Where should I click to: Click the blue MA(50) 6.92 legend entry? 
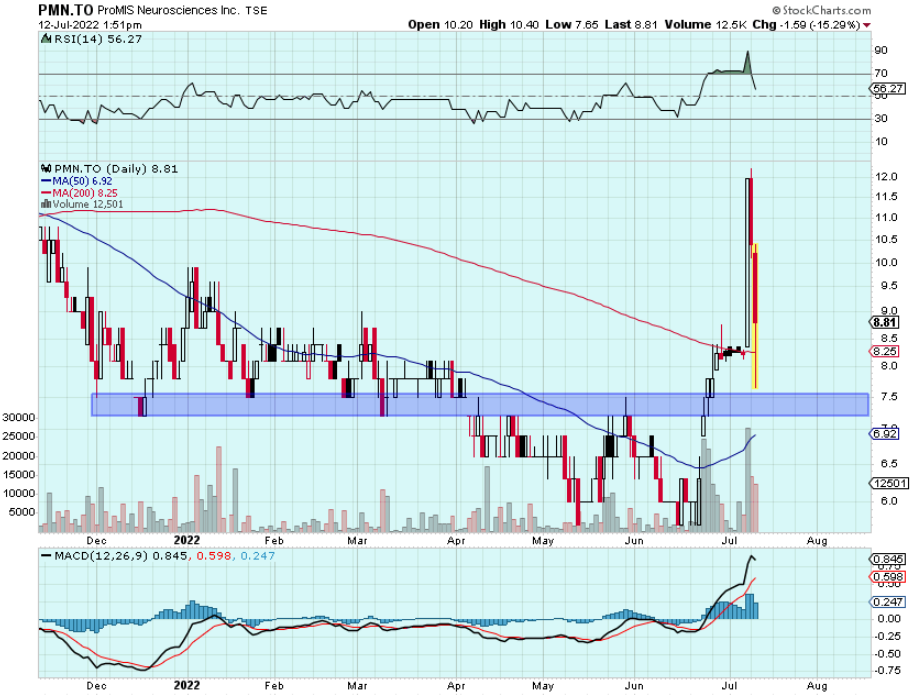coord(77,181)
